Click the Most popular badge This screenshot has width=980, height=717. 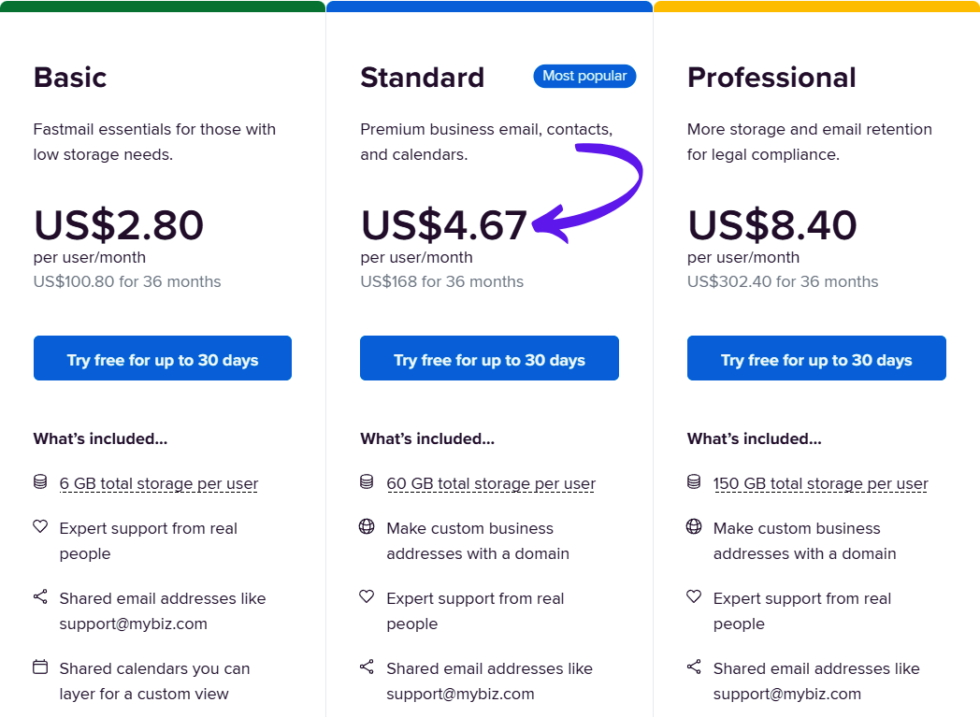pos(584,76)
